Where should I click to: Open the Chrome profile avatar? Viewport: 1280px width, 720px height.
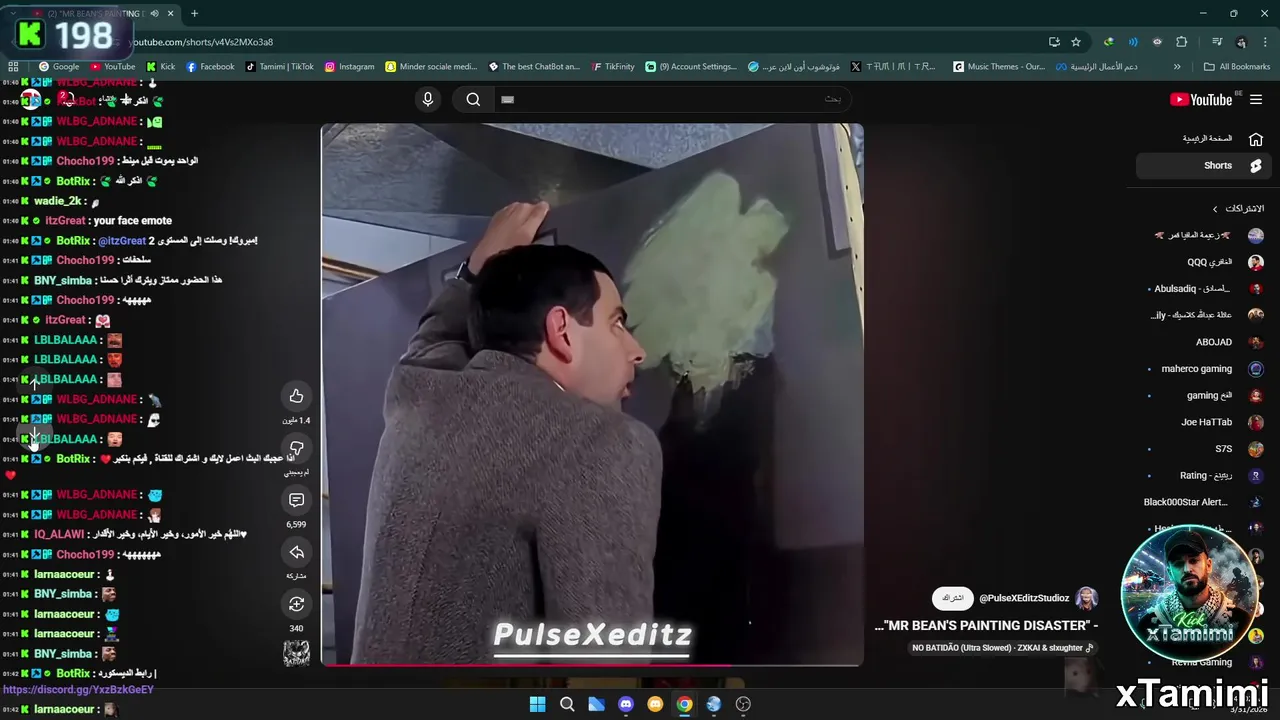click(1241, 42)
